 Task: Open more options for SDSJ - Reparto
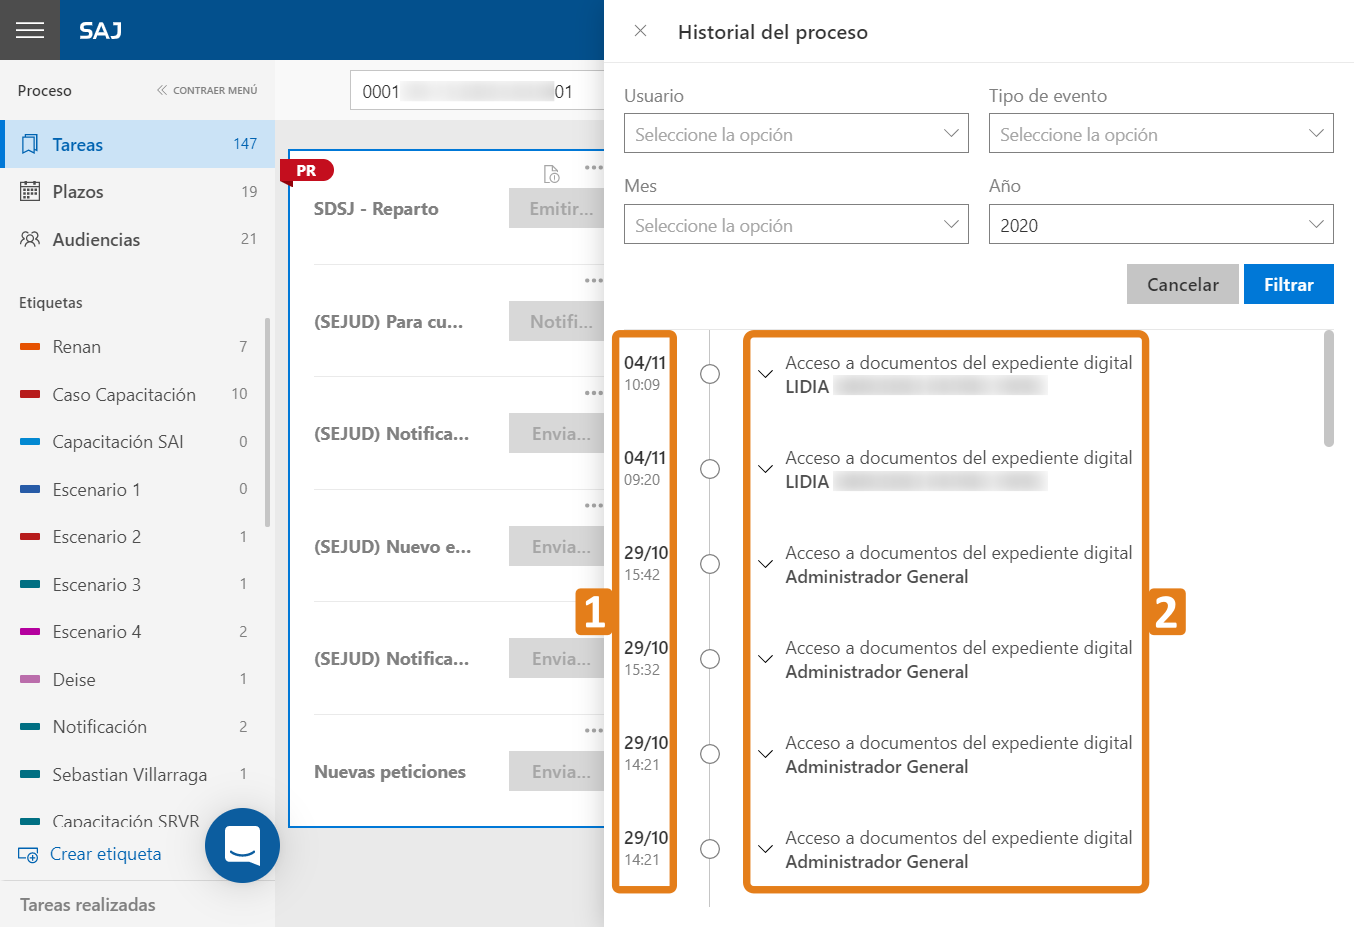coord(593,167)
